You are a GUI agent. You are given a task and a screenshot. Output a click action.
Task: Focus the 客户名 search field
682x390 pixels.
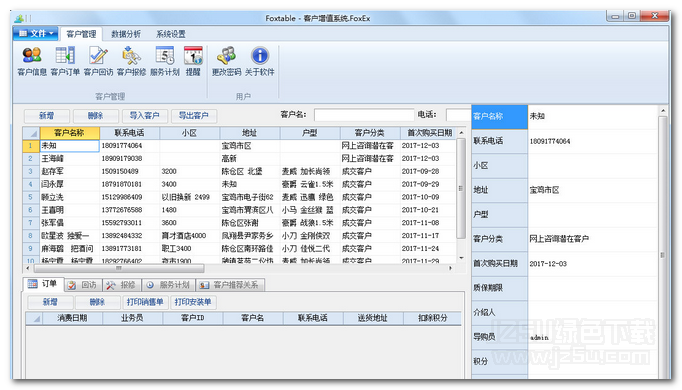pos(364,115)
